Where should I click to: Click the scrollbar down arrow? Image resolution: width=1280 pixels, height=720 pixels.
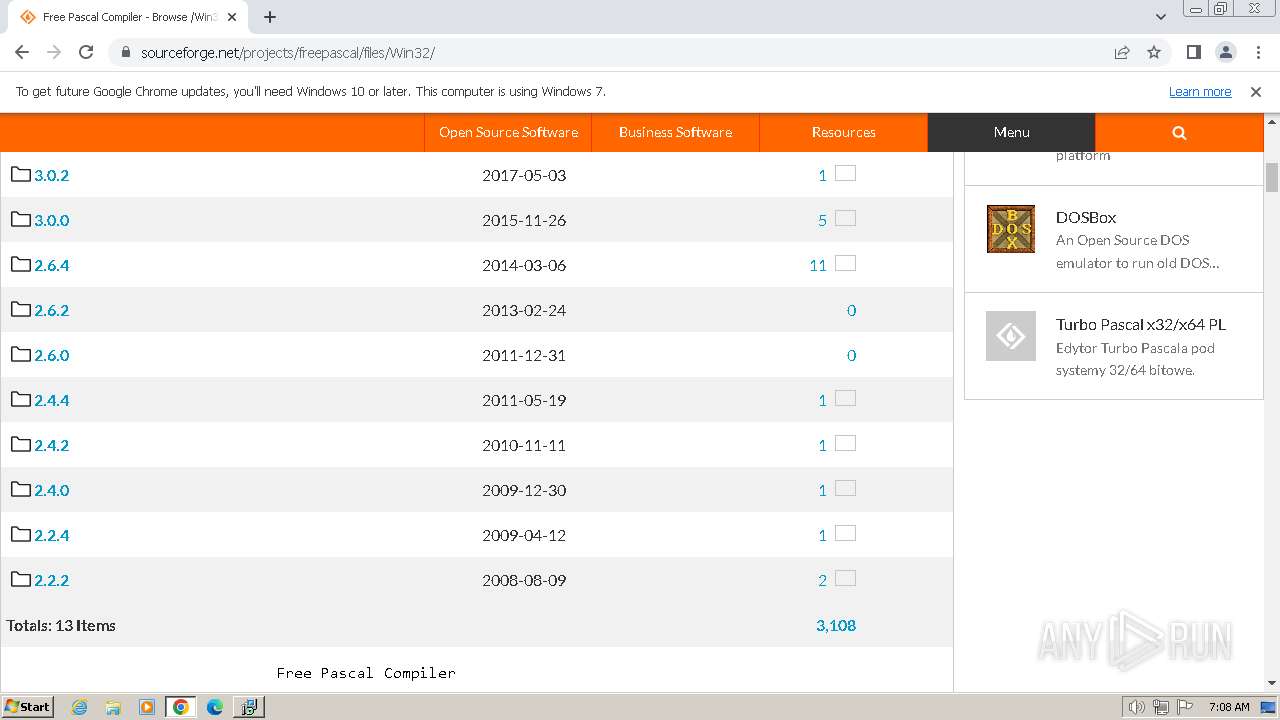click(x=1272, y=683)
